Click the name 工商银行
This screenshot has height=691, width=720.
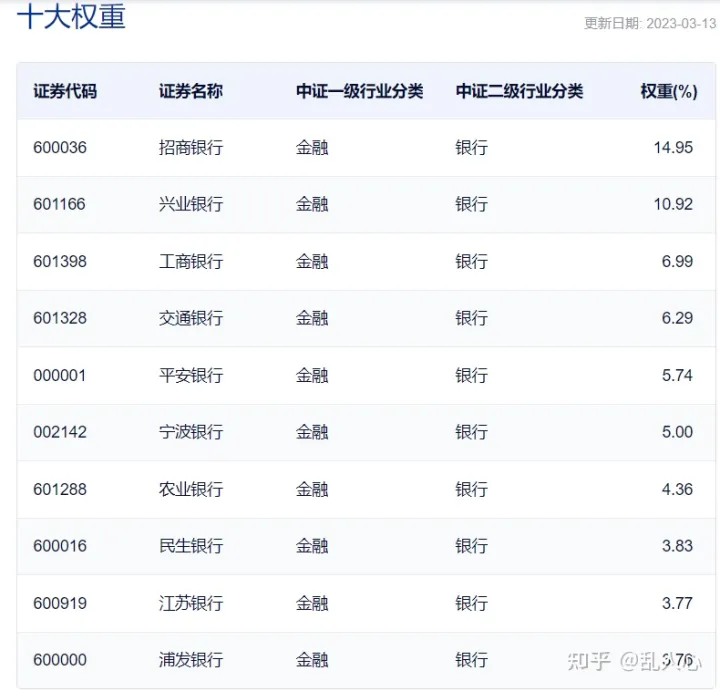191,261
